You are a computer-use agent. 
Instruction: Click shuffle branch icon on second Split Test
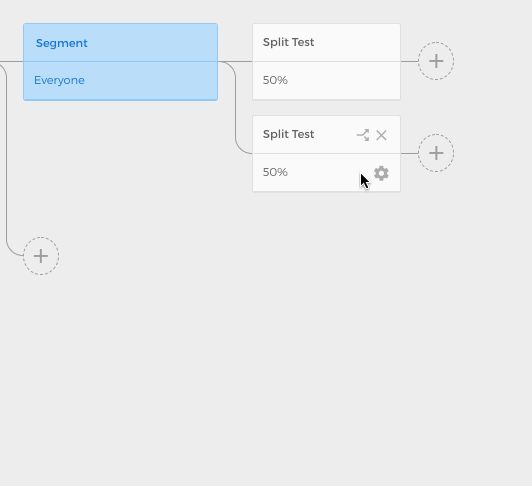363,135
